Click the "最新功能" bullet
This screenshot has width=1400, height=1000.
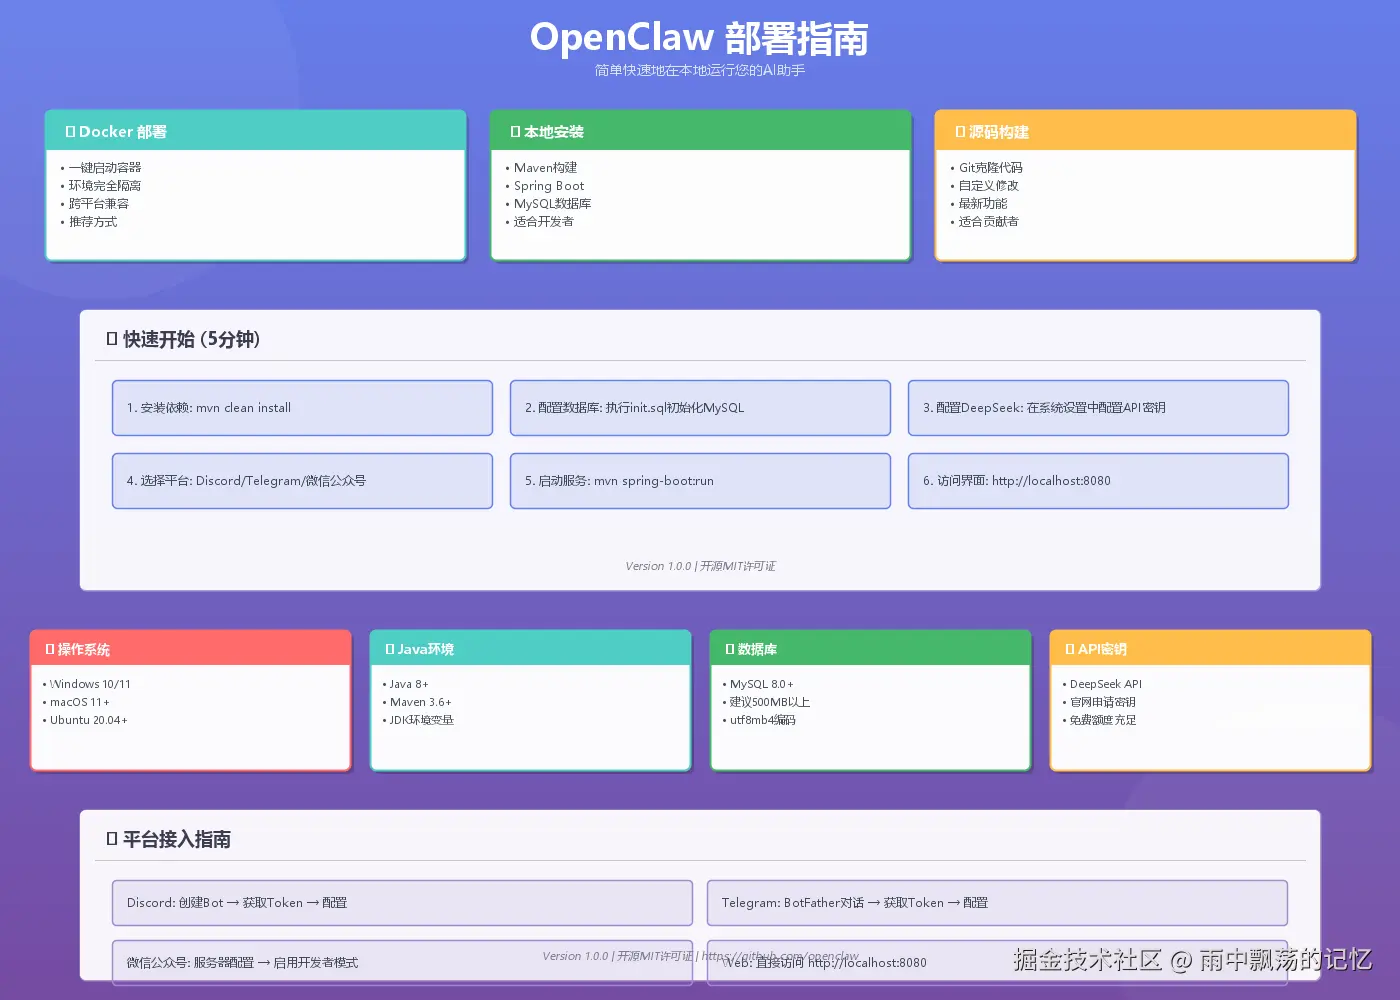point(978,204)
